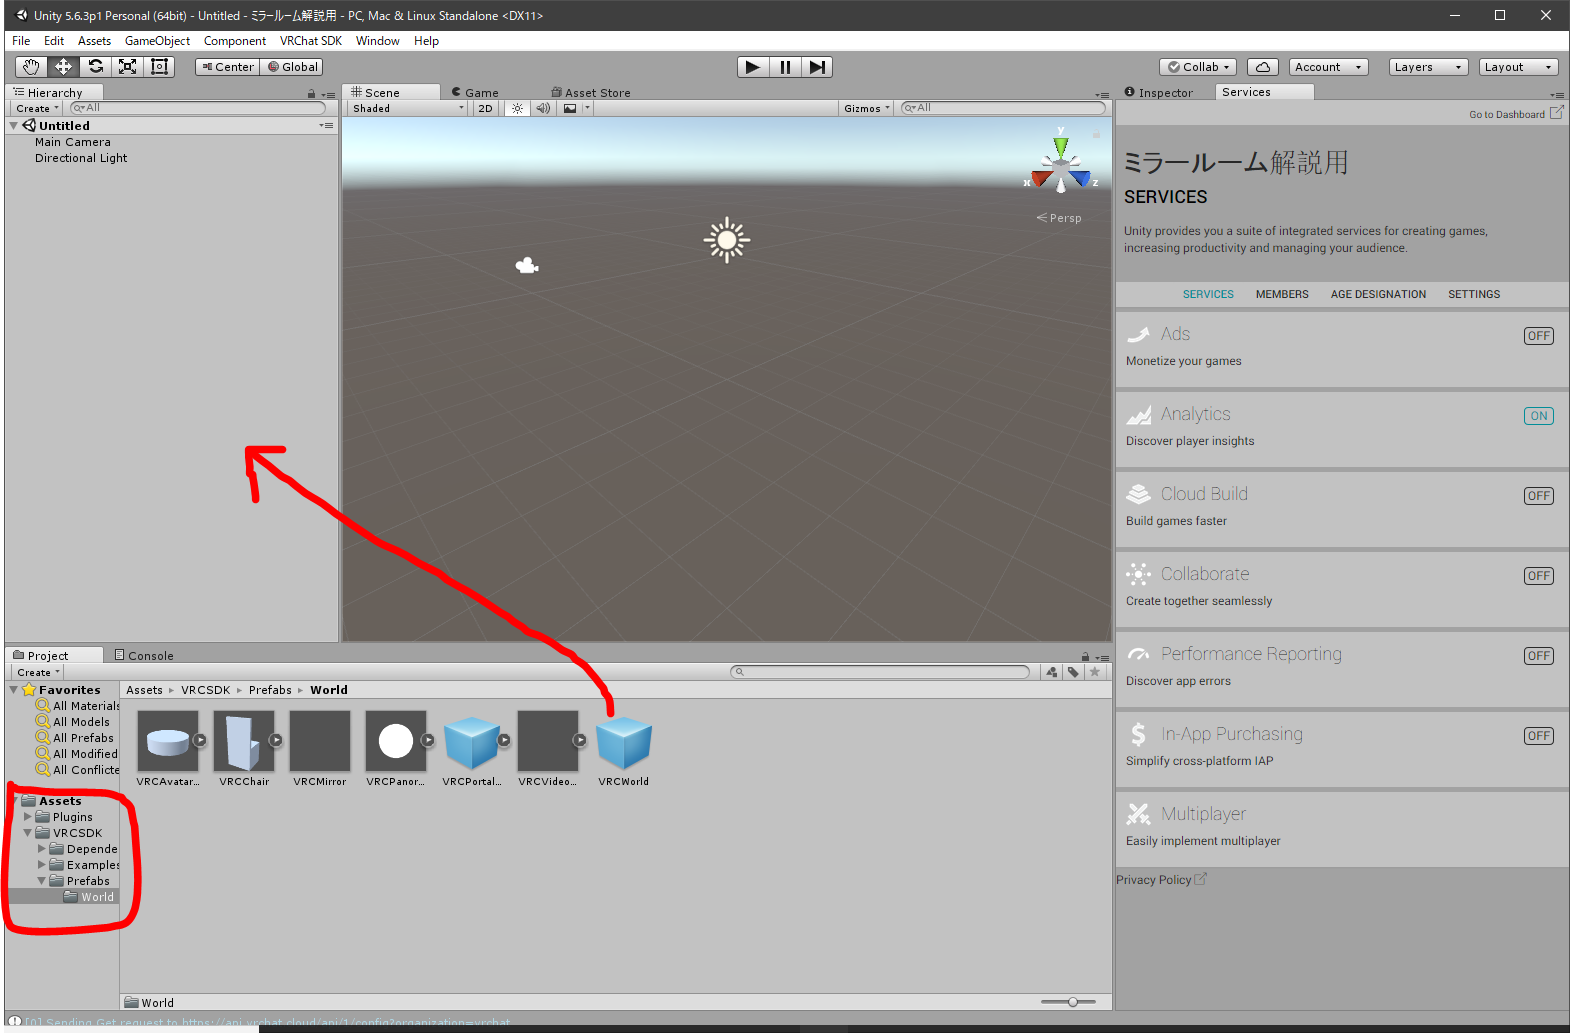
Task: Click the VRCWorld prefab thumbnail
Action: [x=624, y=743]
